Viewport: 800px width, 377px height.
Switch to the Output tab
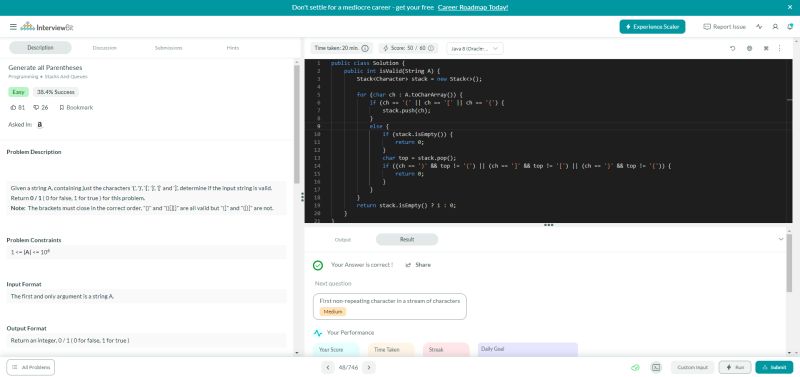click(342, 239)
